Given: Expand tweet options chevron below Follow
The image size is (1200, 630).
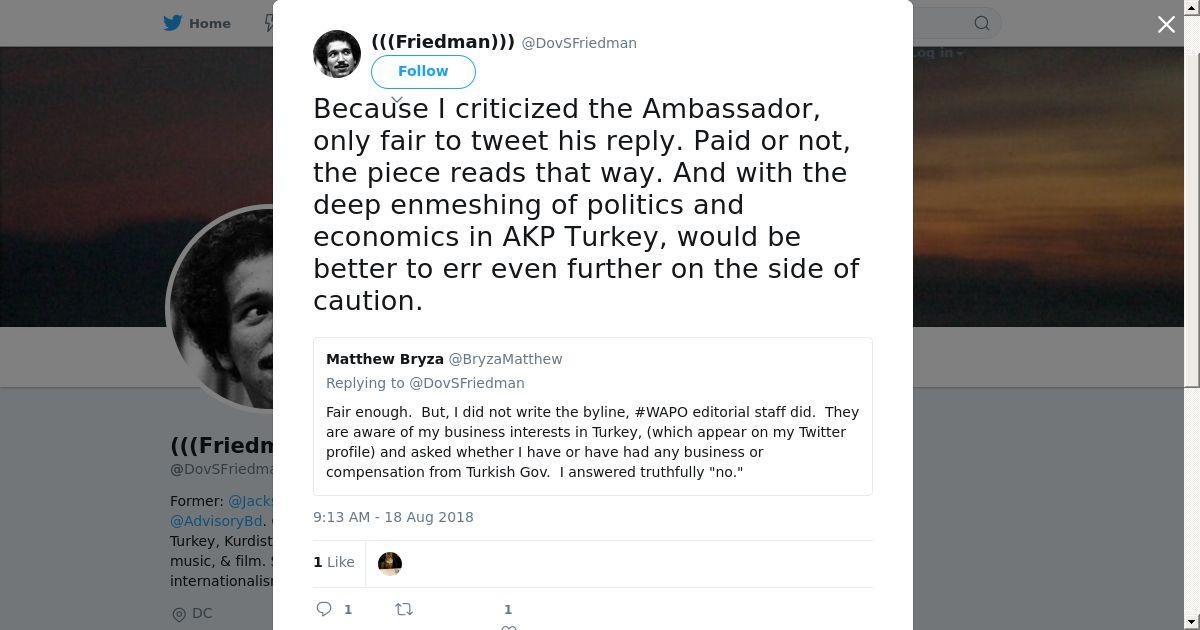Looking at the screenshot, I should click(396, 100).
